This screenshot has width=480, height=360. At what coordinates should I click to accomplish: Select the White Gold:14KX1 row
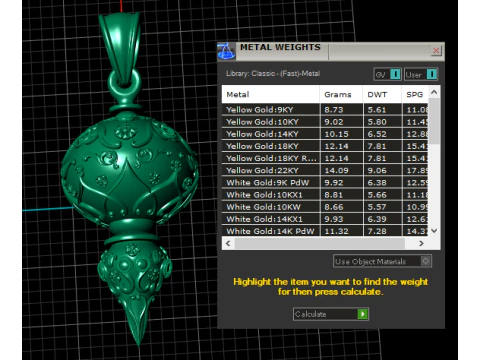pos(325,219)
